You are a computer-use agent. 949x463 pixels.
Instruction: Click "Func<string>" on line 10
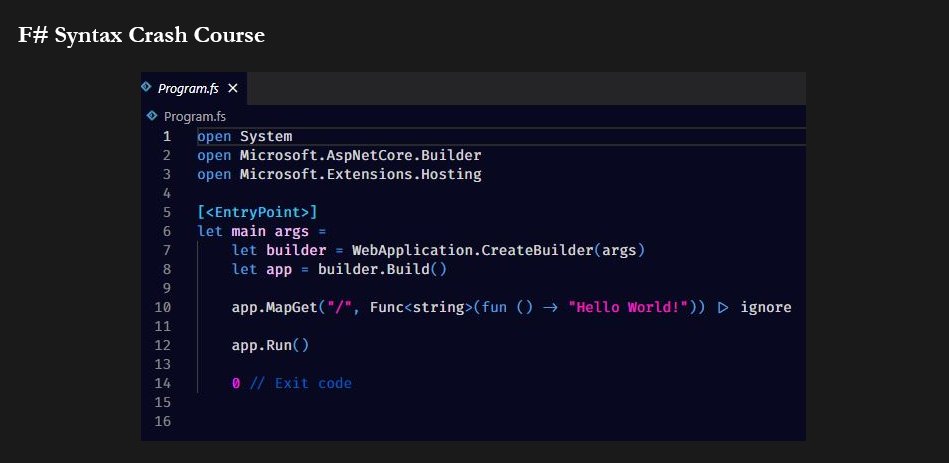click(421, 307)
